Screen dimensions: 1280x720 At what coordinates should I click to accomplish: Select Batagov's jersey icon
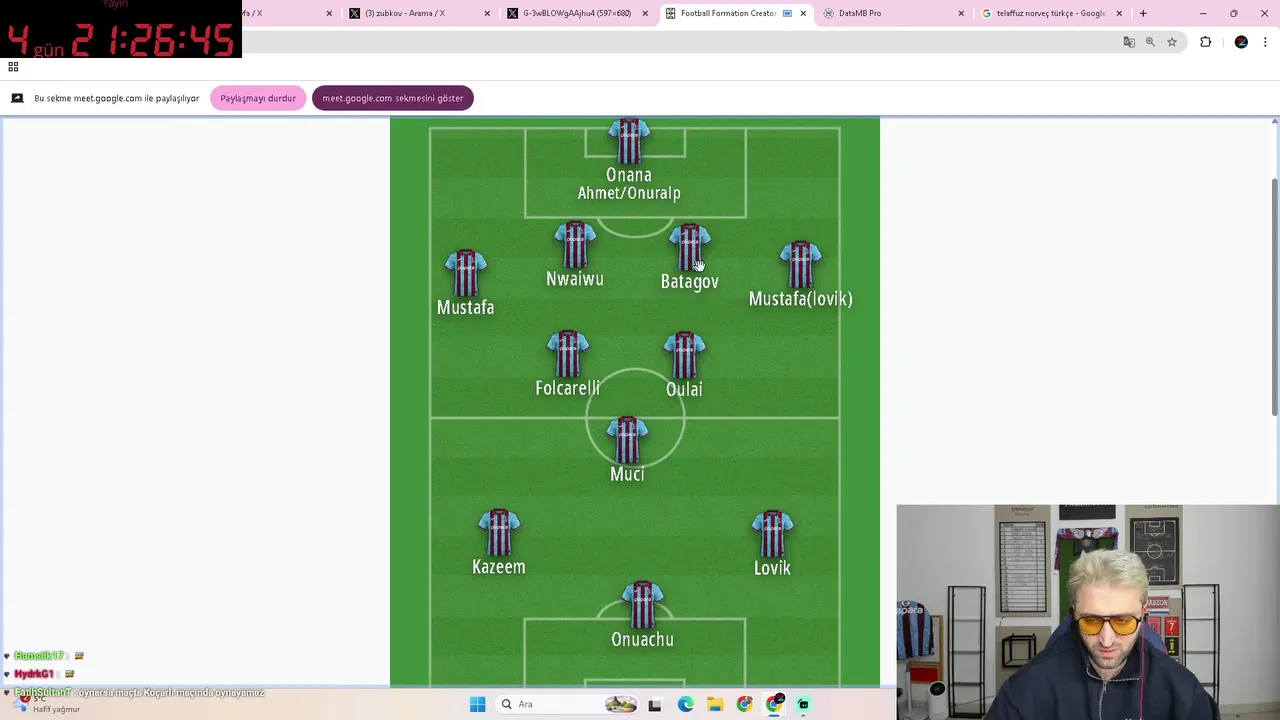[690, 248]
